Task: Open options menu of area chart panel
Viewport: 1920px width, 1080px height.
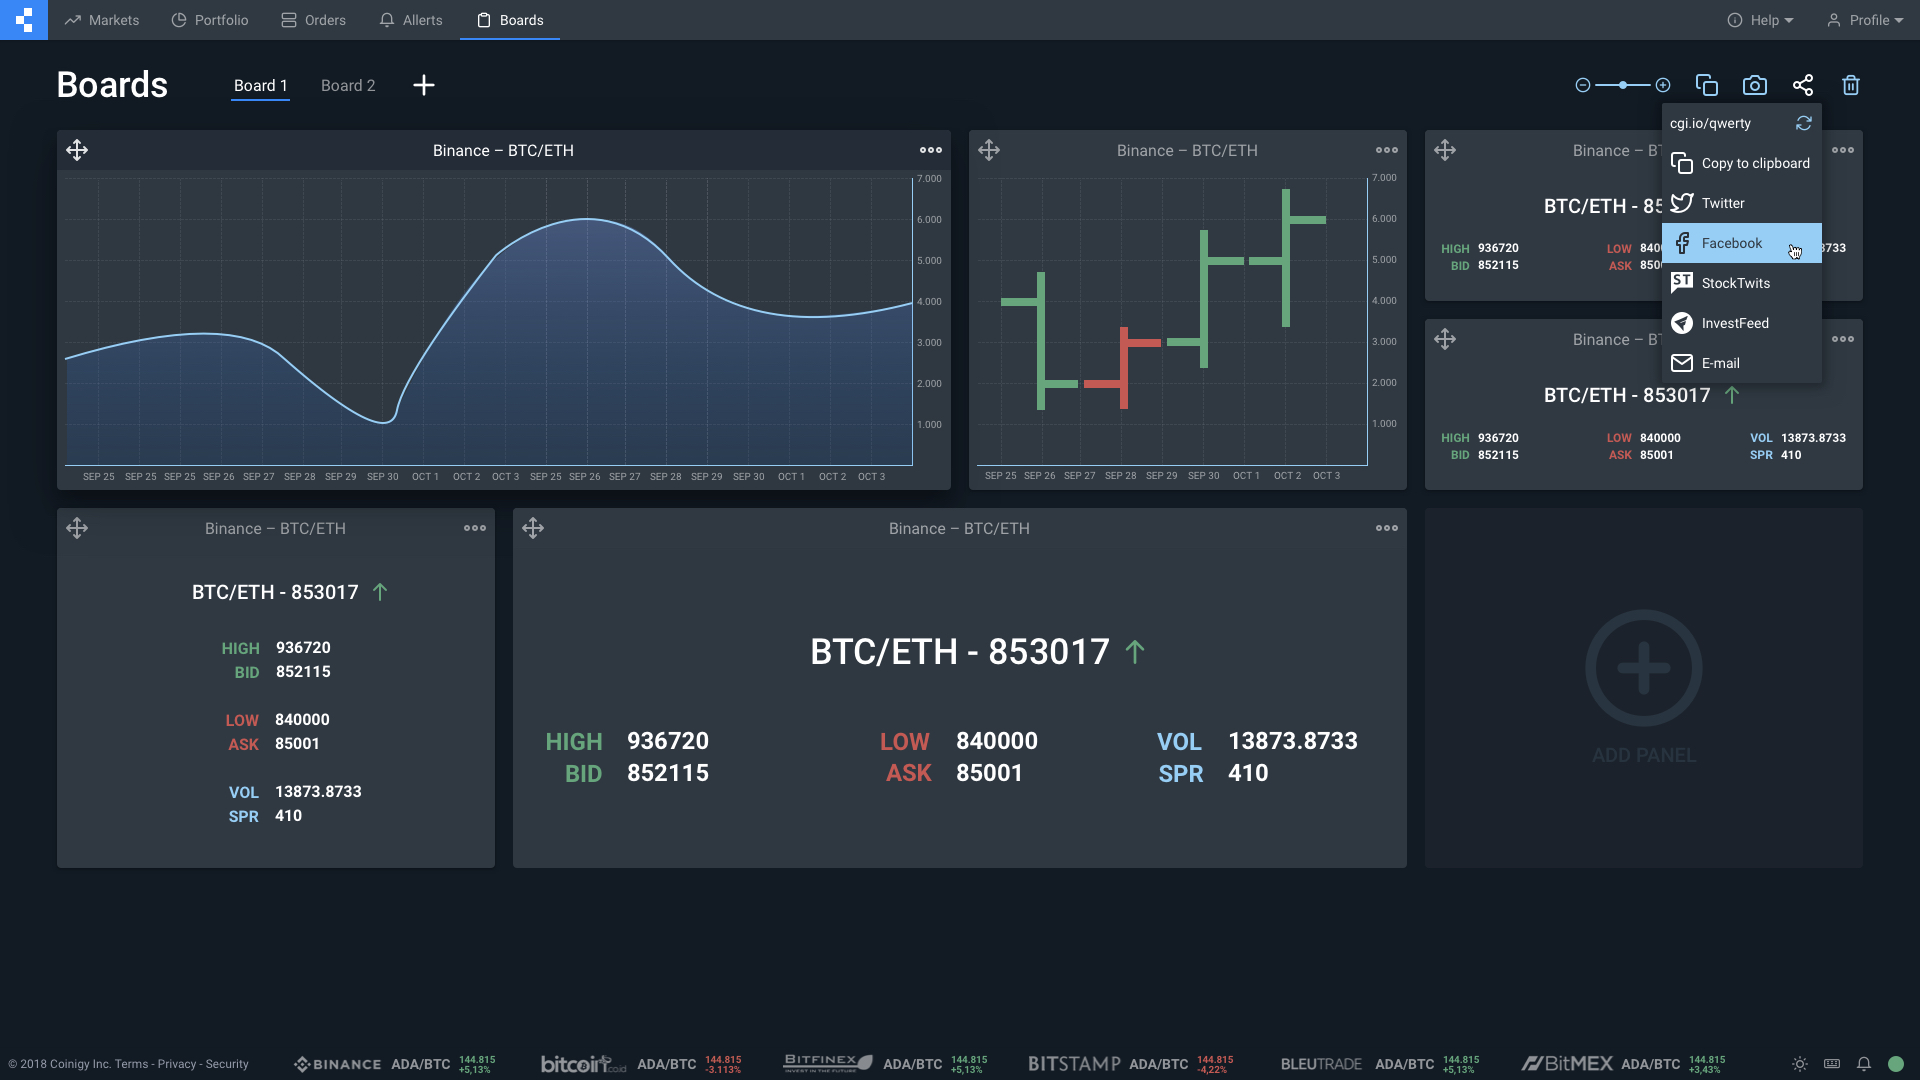Action: (931, 150)
